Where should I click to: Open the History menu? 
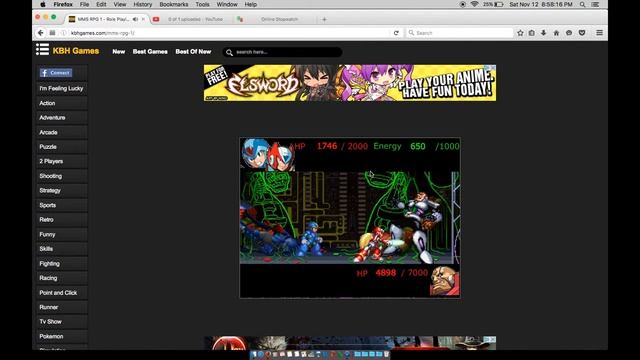142,4
